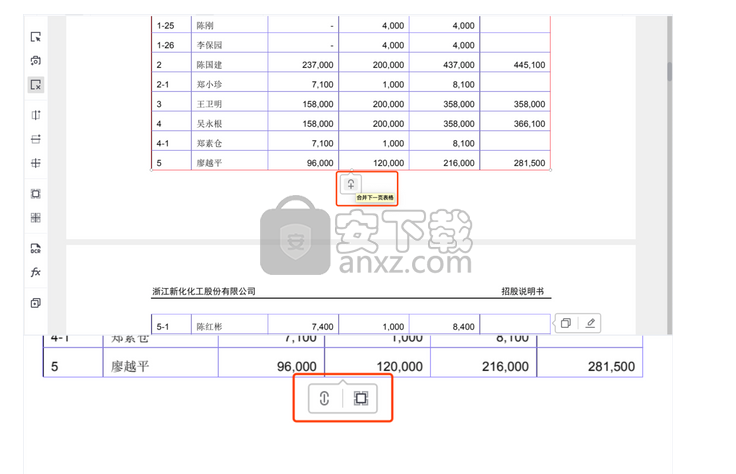Click the link/merge icon in lower popup
The width and height of the screenshot is (736, 474).
(324, 398)
